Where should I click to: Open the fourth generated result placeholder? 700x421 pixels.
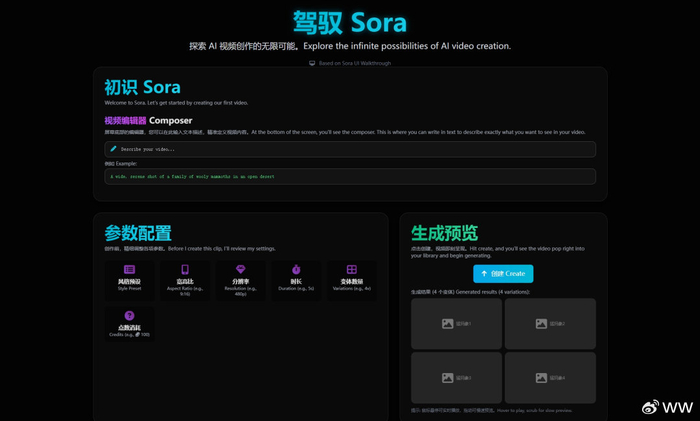tap(550, 378)
